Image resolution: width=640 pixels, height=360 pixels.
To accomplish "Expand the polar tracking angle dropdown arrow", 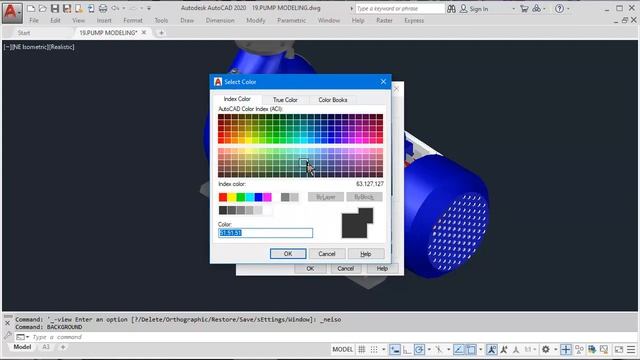I will pyautogui.click(x=429, y=349).
